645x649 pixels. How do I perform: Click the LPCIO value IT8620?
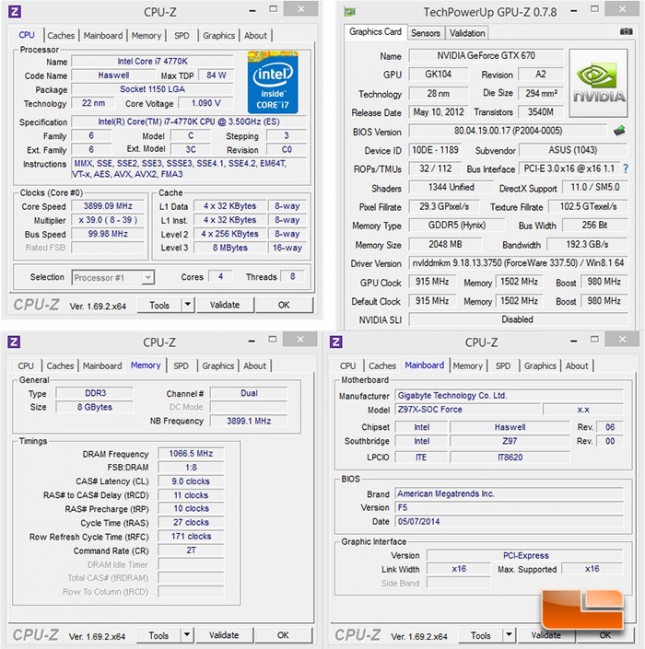point(510,457)
